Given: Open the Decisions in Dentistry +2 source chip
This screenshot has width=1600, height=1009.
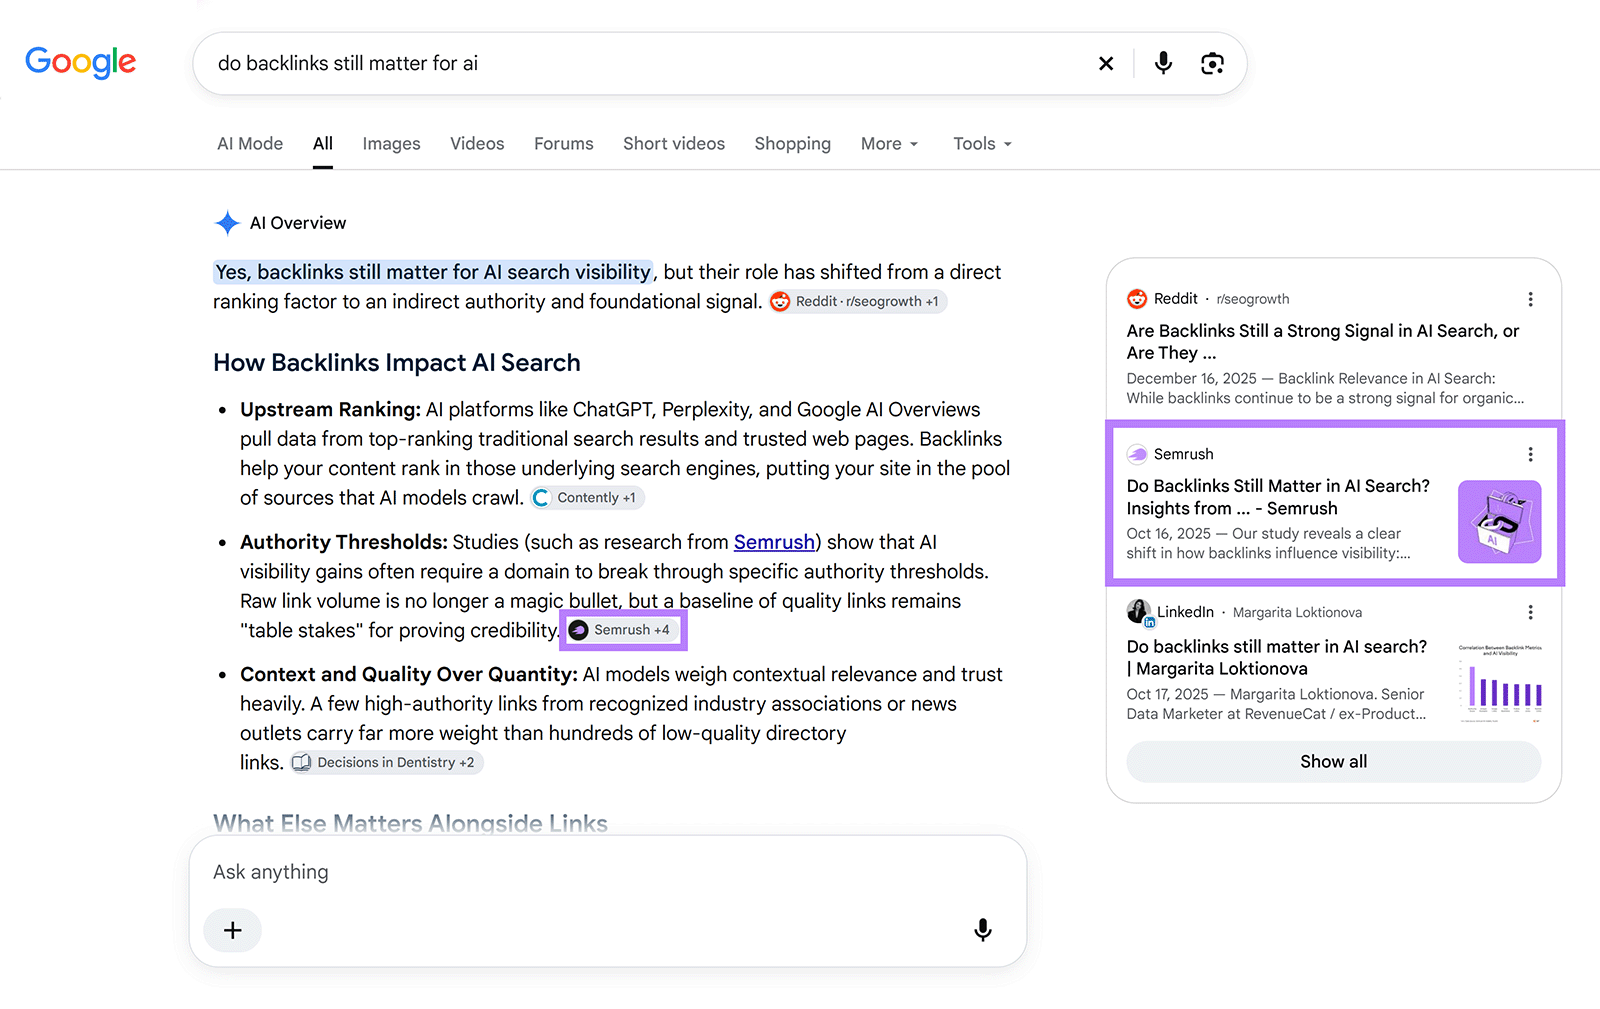Looking at the screenshot, I should (386, 762).
